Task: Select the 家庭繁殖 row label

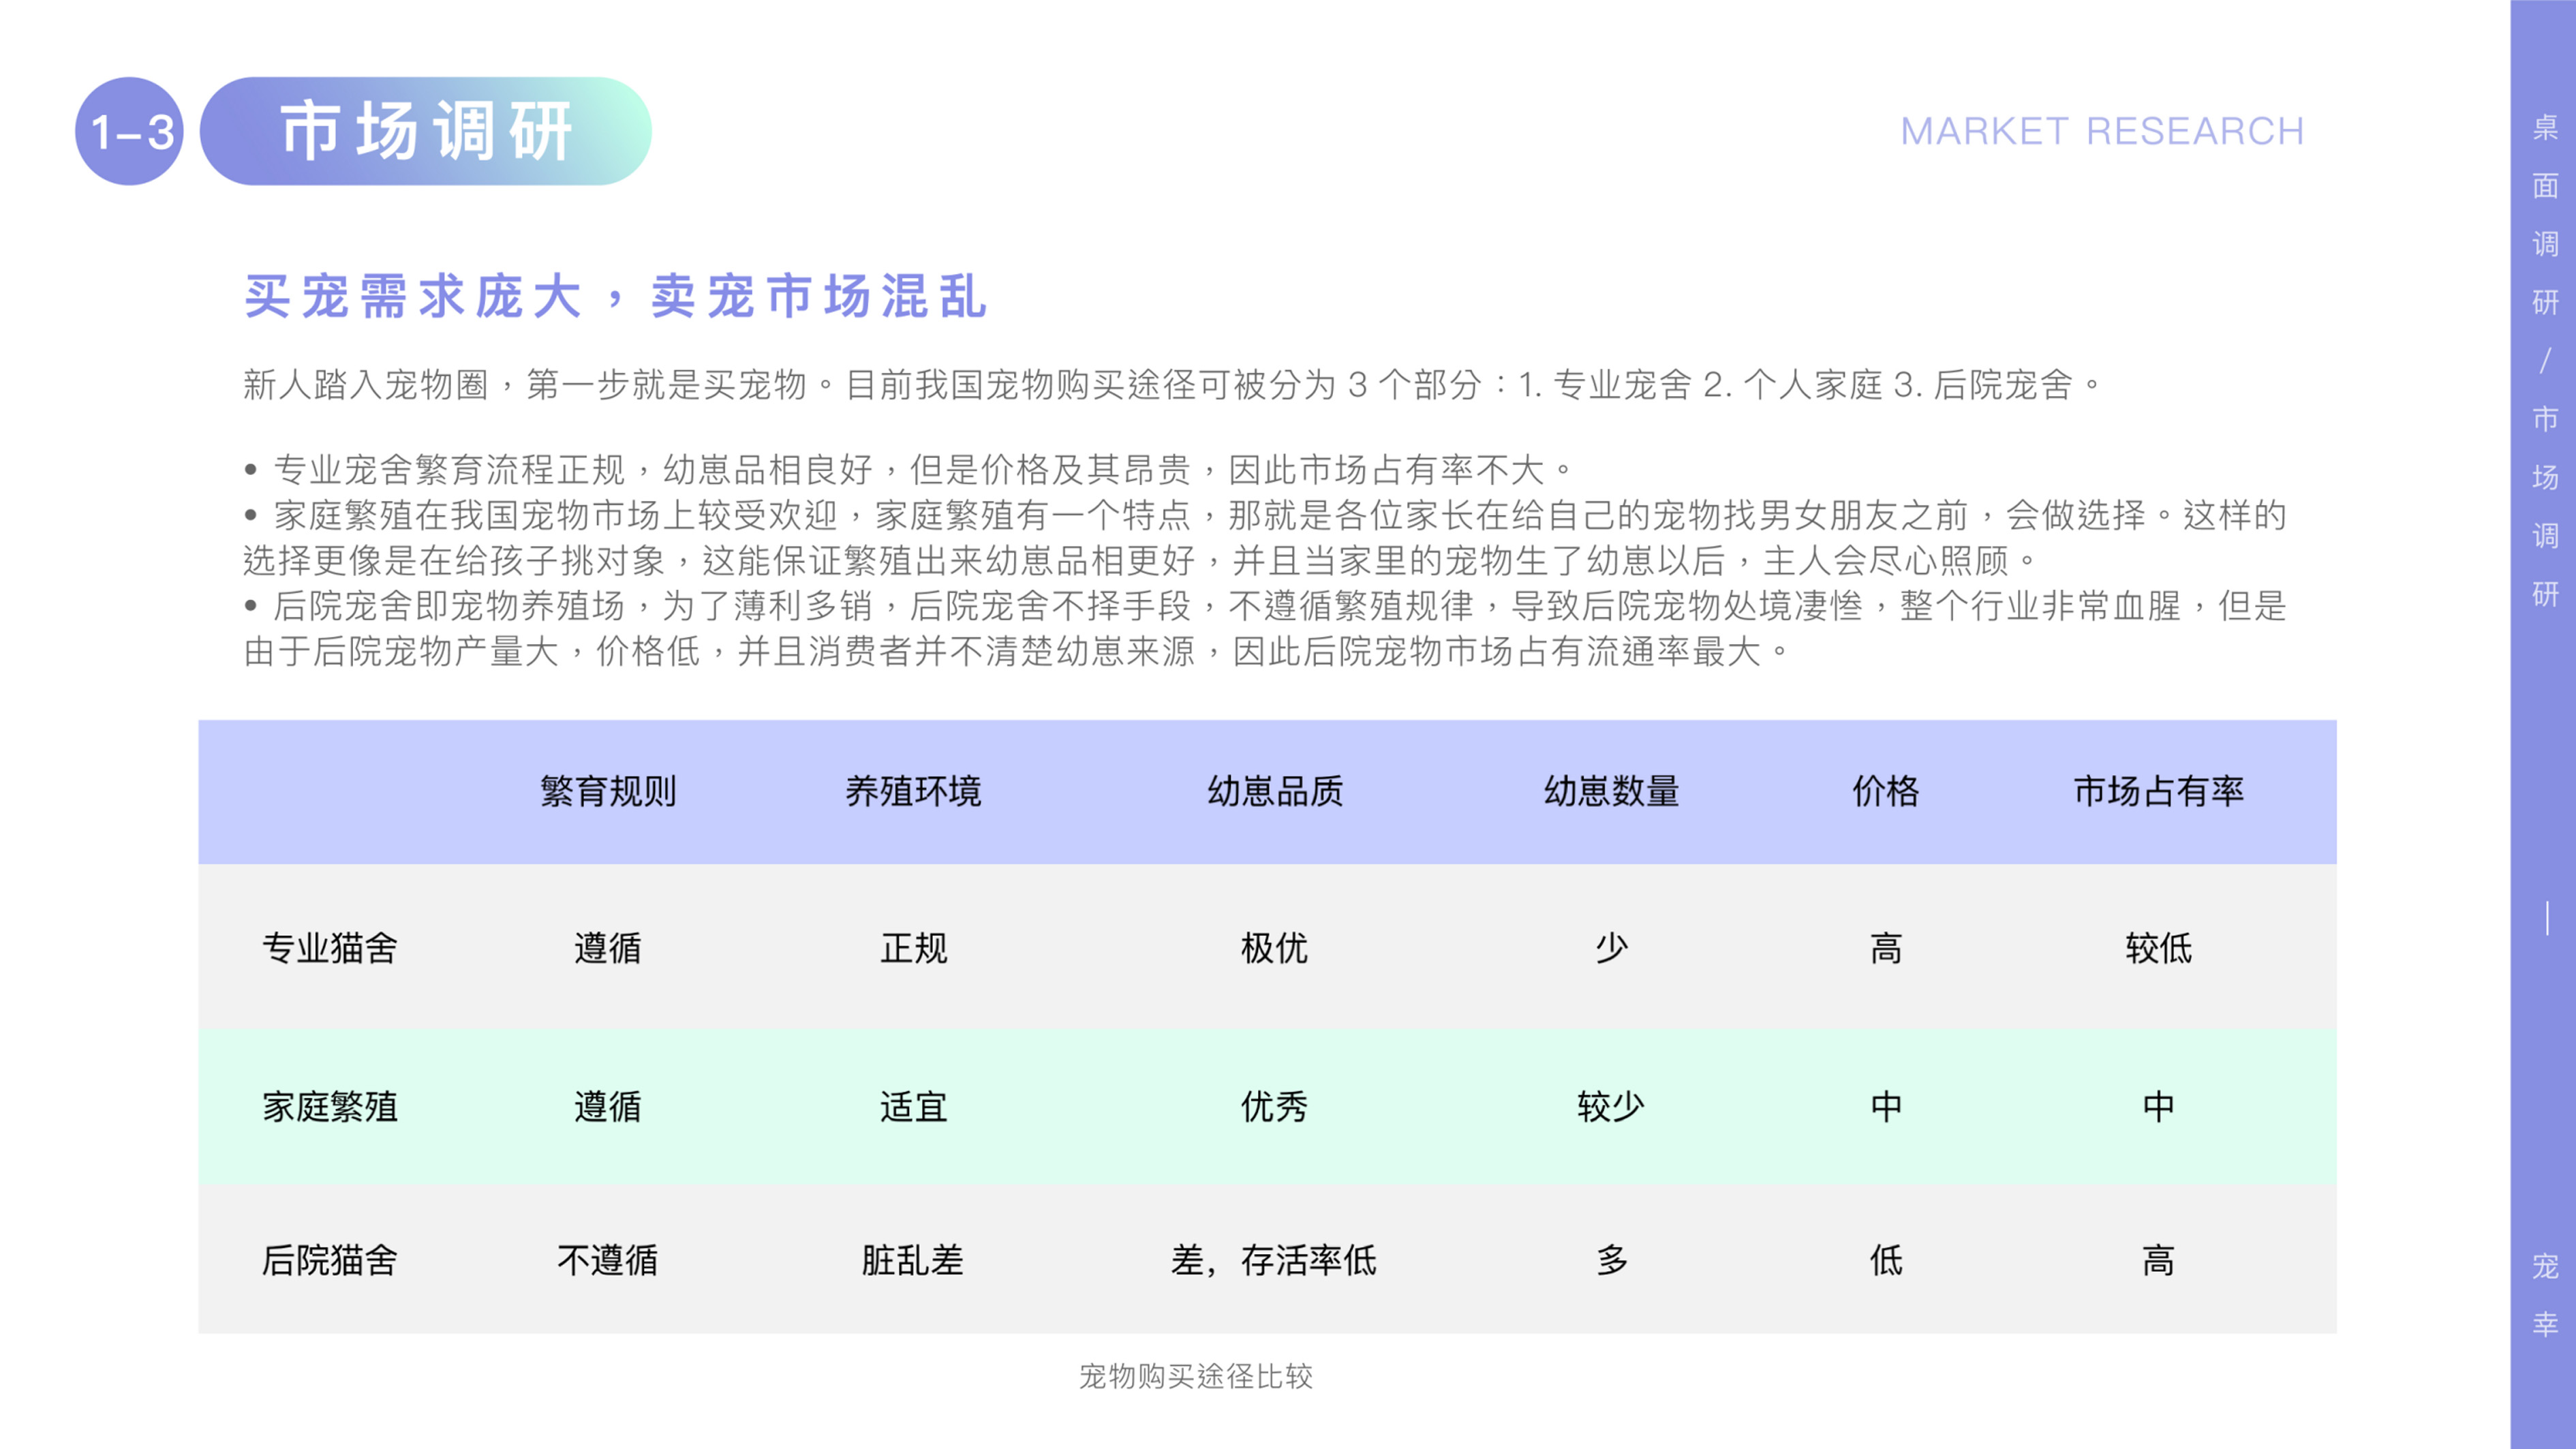Action: tap(330, 1106)
